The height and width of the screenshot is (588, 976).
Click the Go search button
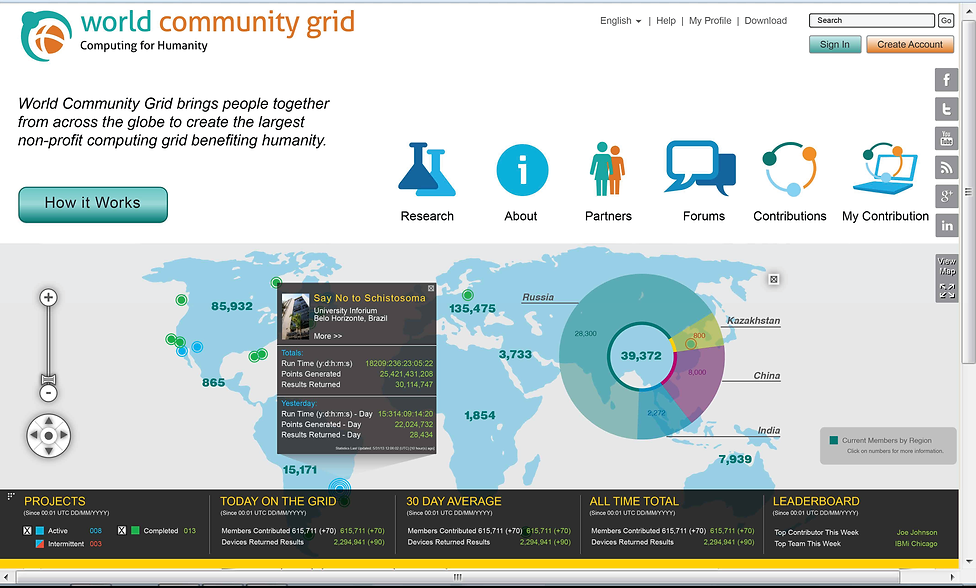946,21
